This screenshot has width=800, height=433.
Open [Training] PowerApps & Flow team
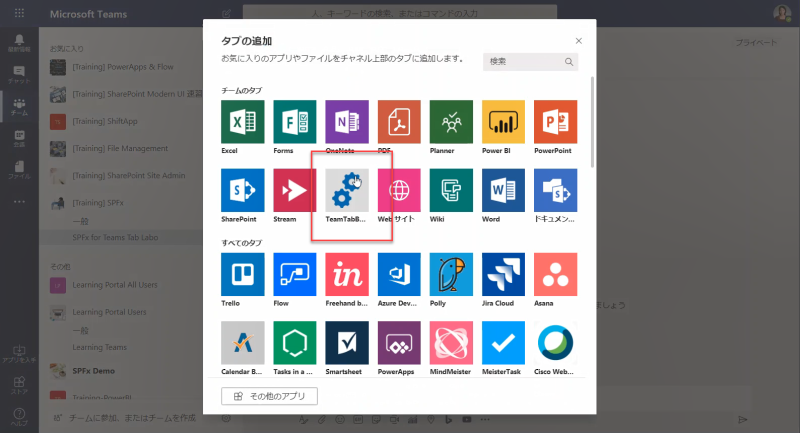(x=122, y=67)
